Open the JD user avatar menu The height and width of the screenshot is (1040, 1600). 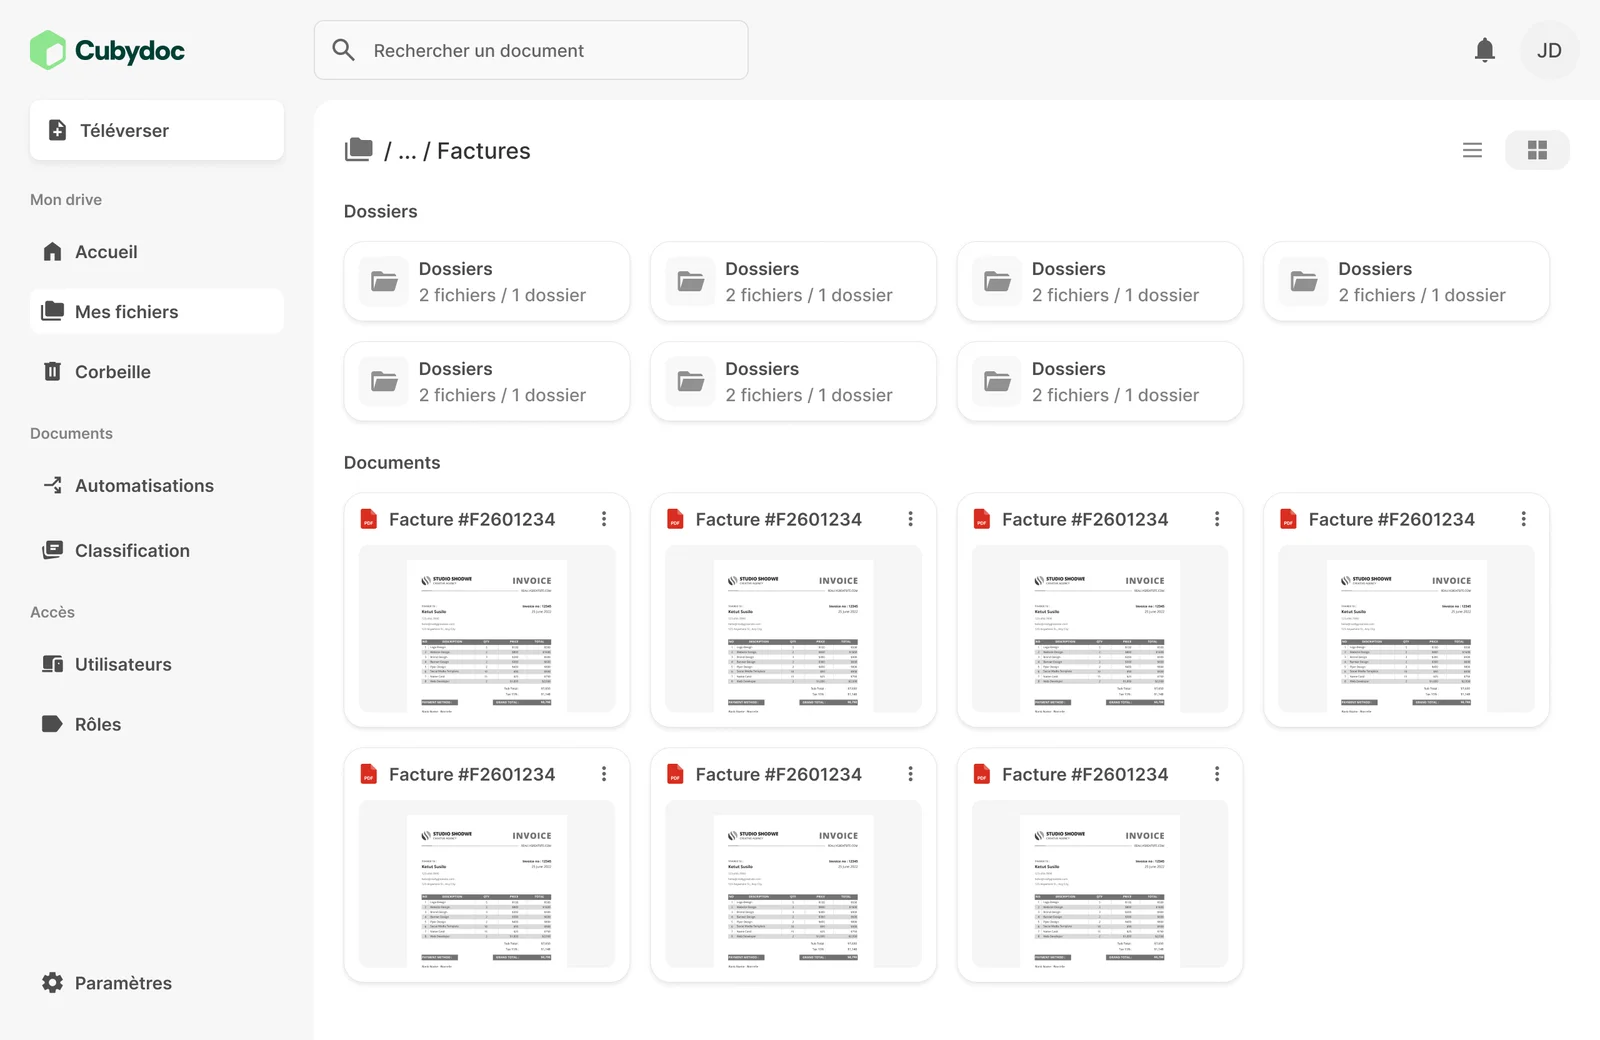pos(1549,50)
